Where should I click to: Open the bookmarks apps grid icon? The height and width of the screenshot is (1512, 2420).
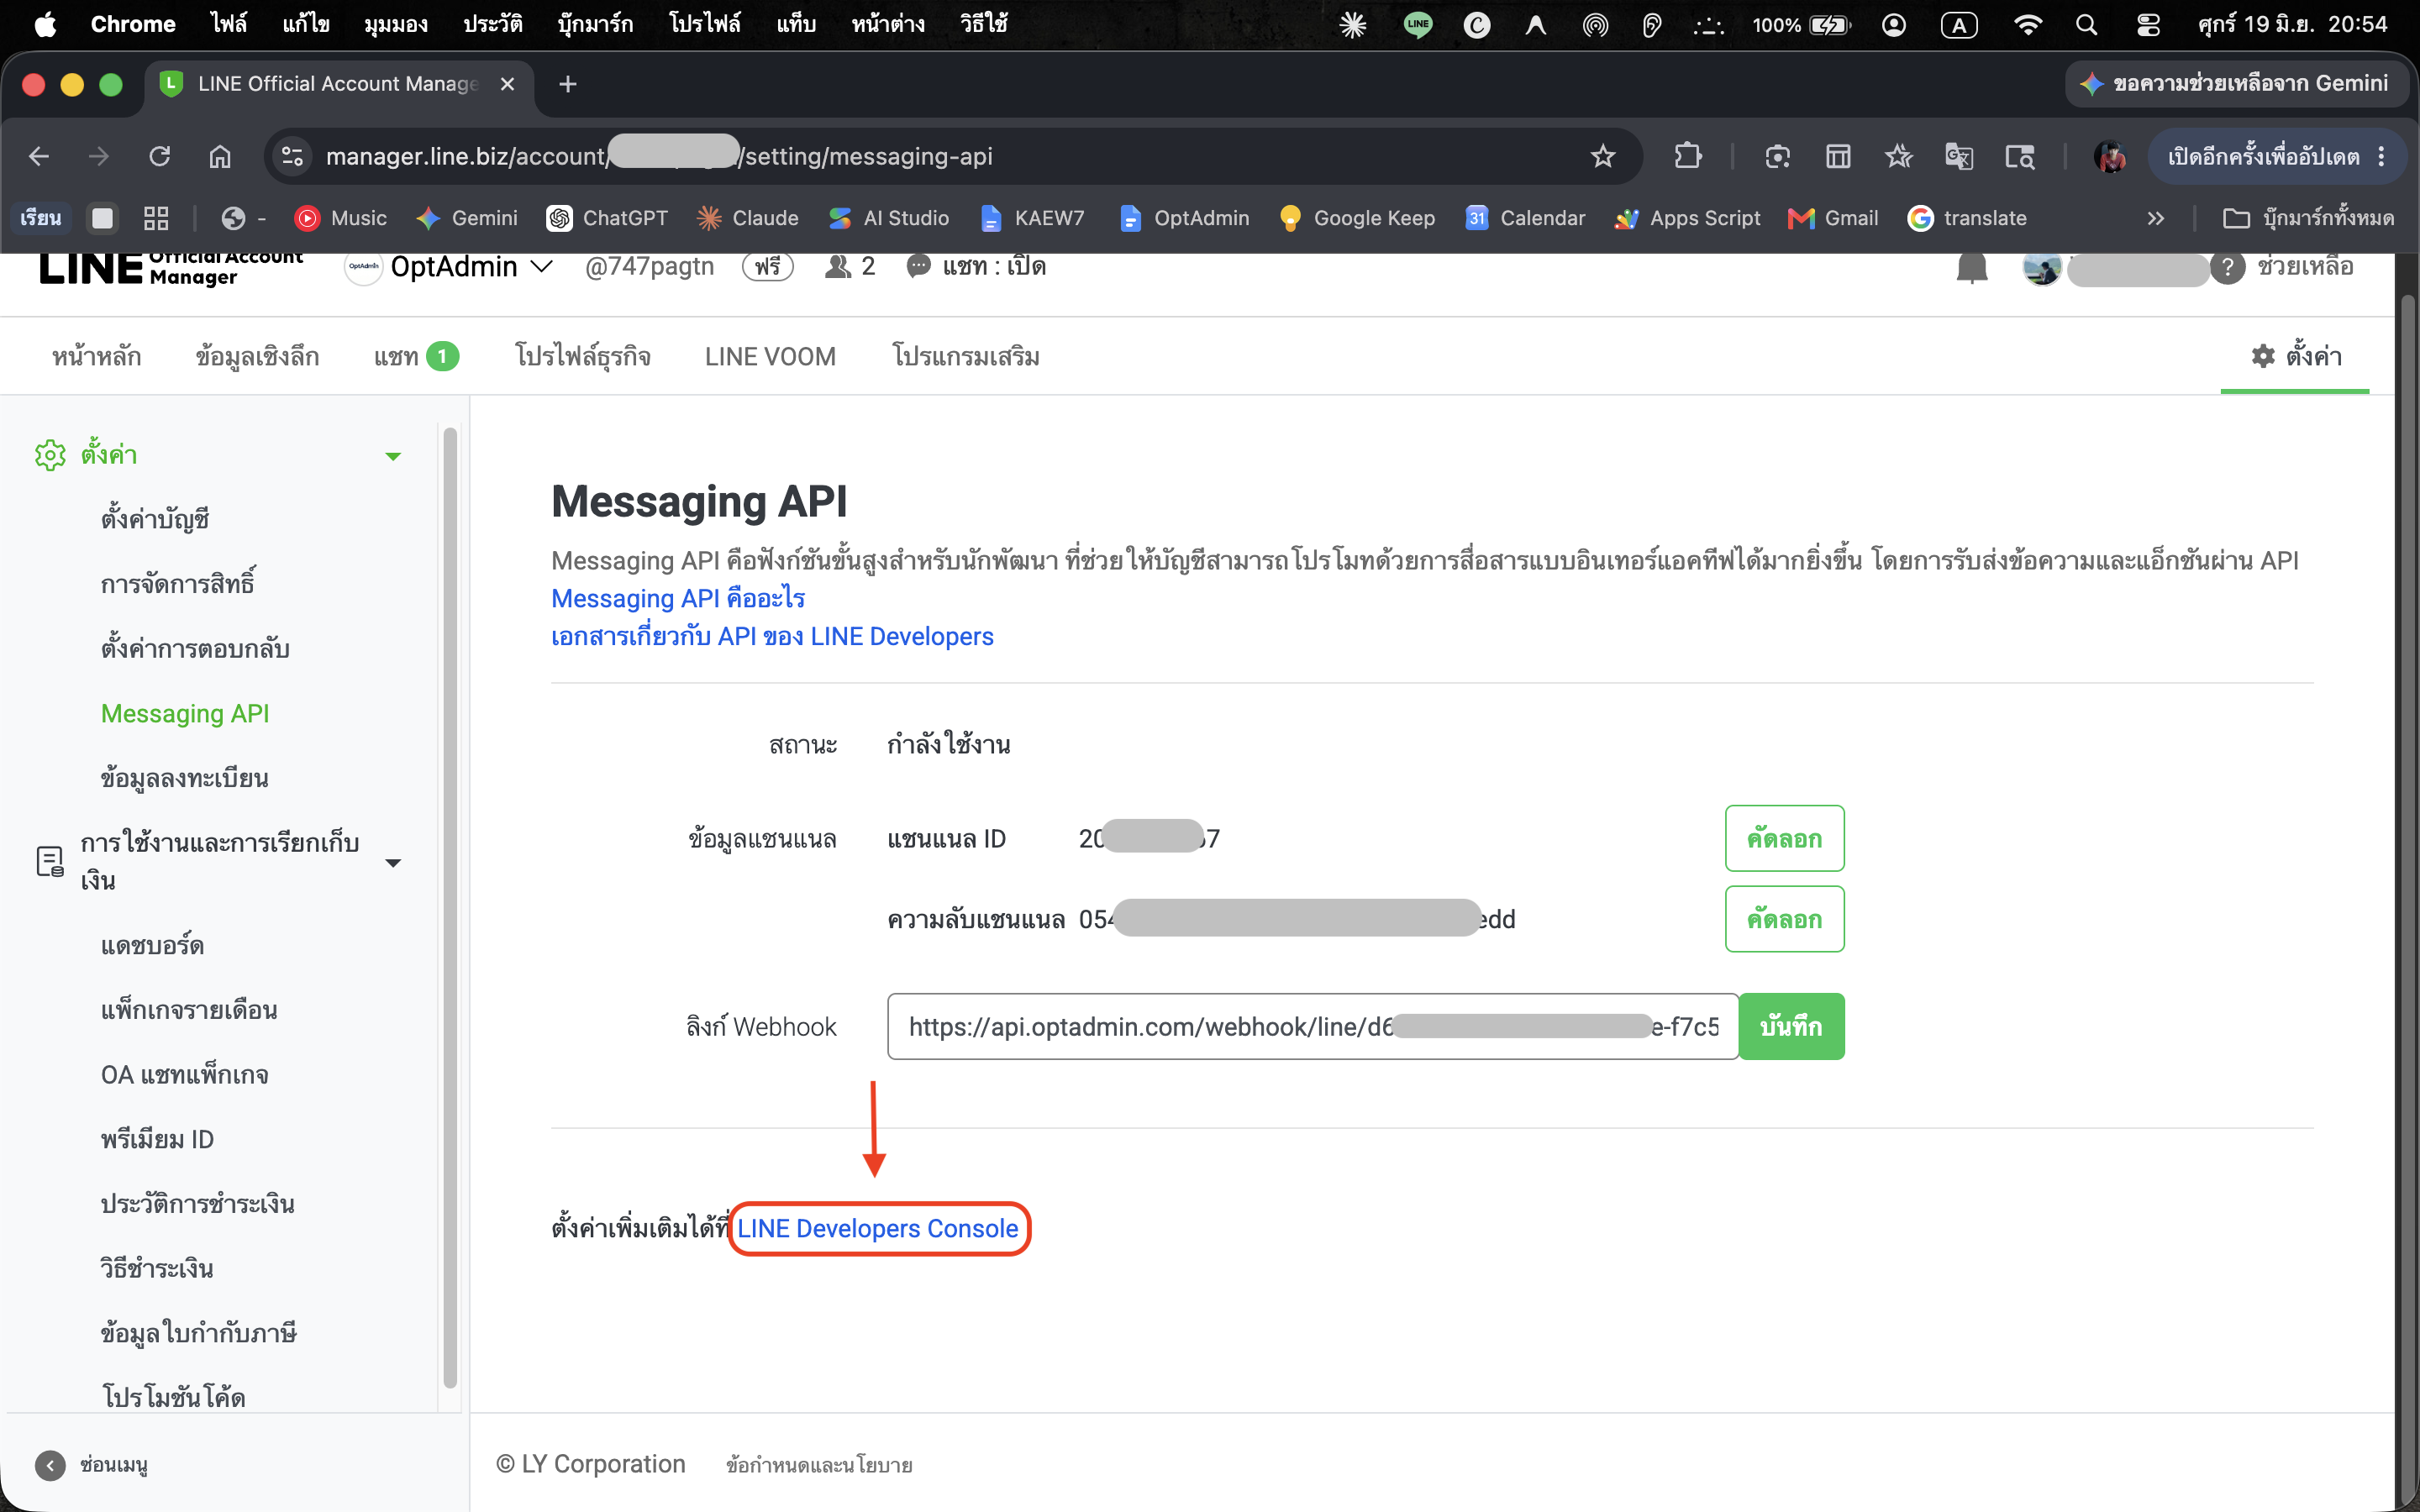156,218
